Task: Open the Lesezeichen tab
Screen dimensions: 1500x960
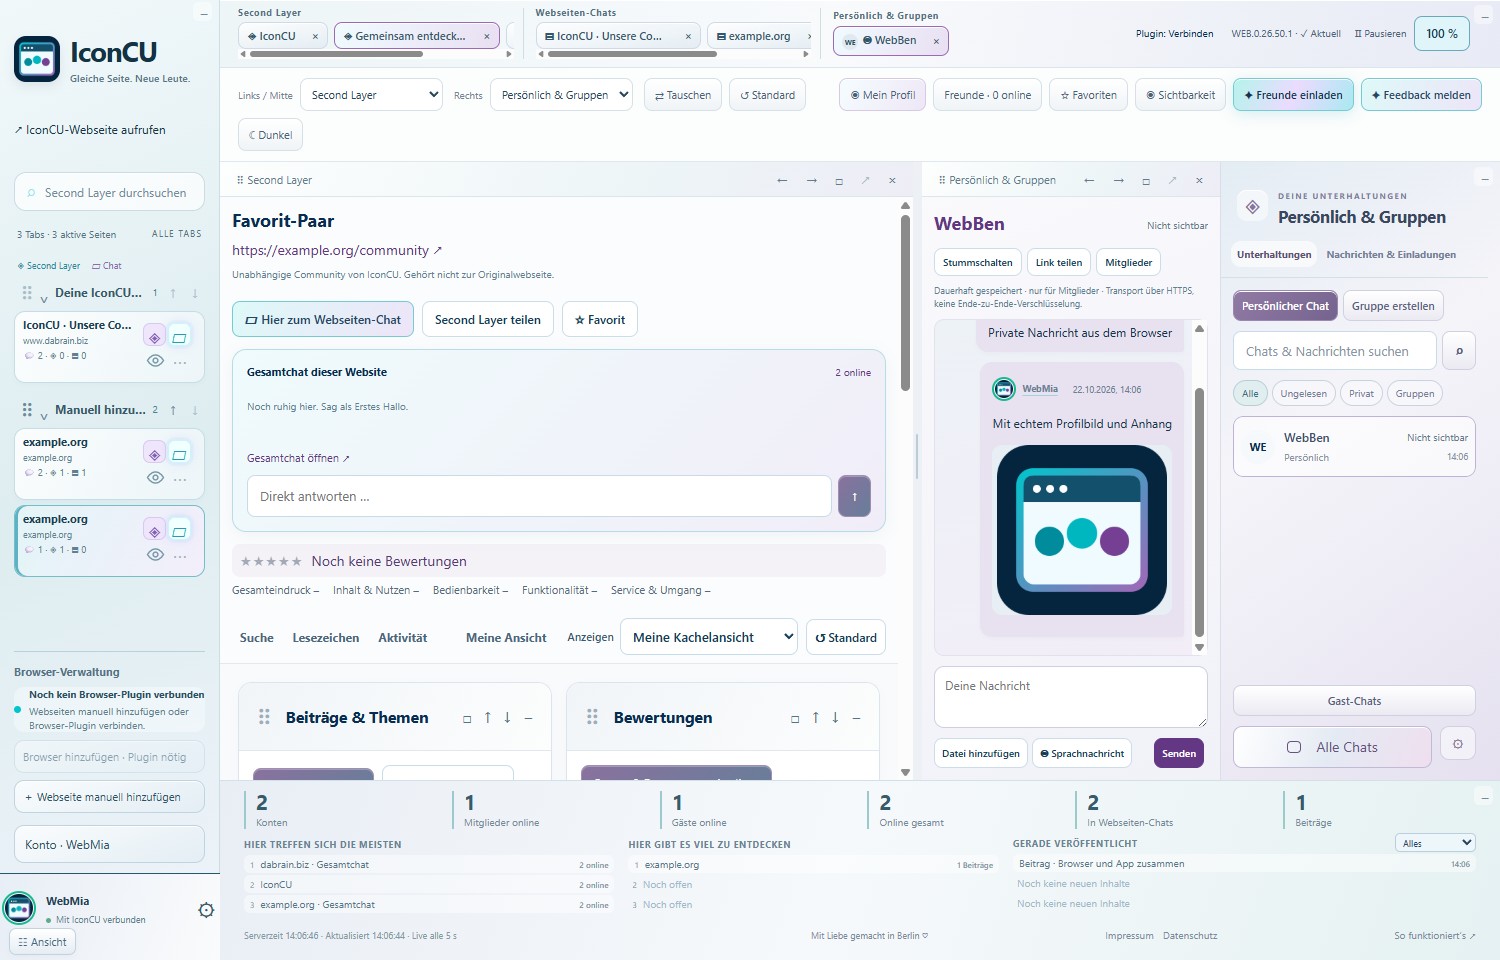Action: pyautogui.click(x=326, y=638)
